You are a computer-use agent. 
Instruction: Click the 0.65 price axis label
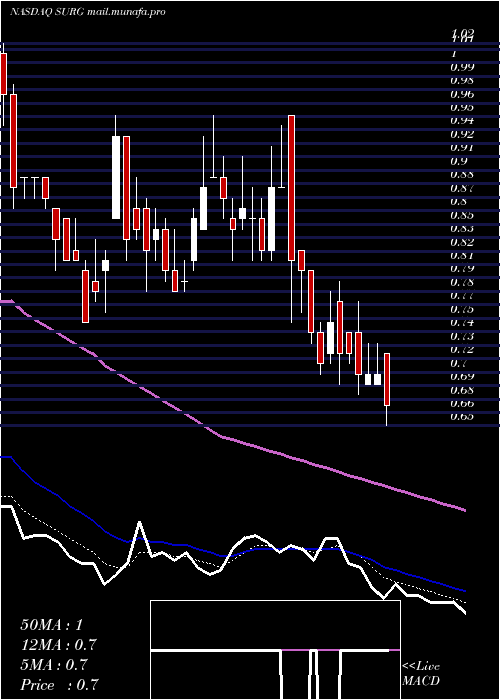[x=462, y=417]
